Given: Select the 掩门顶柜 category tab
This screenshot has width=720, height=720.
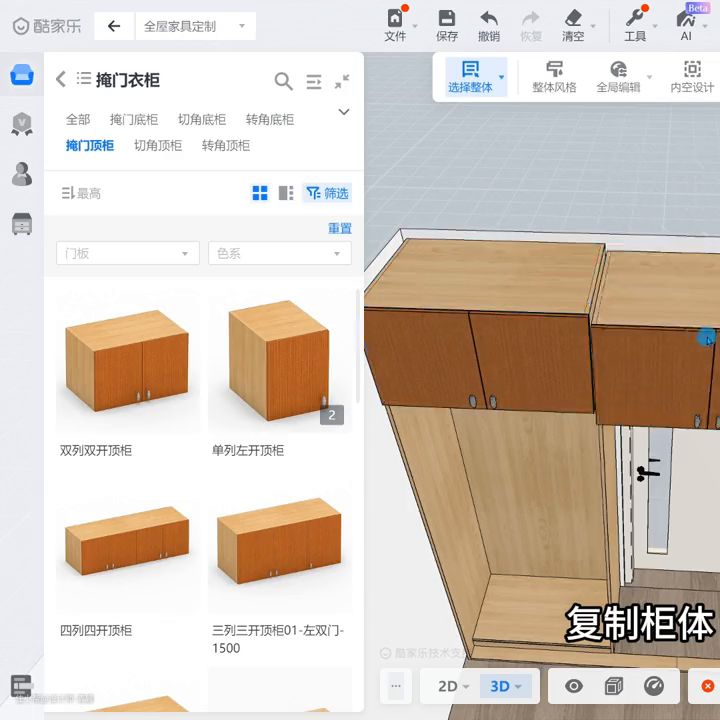Looking at the screenshot, I should 90,146.
